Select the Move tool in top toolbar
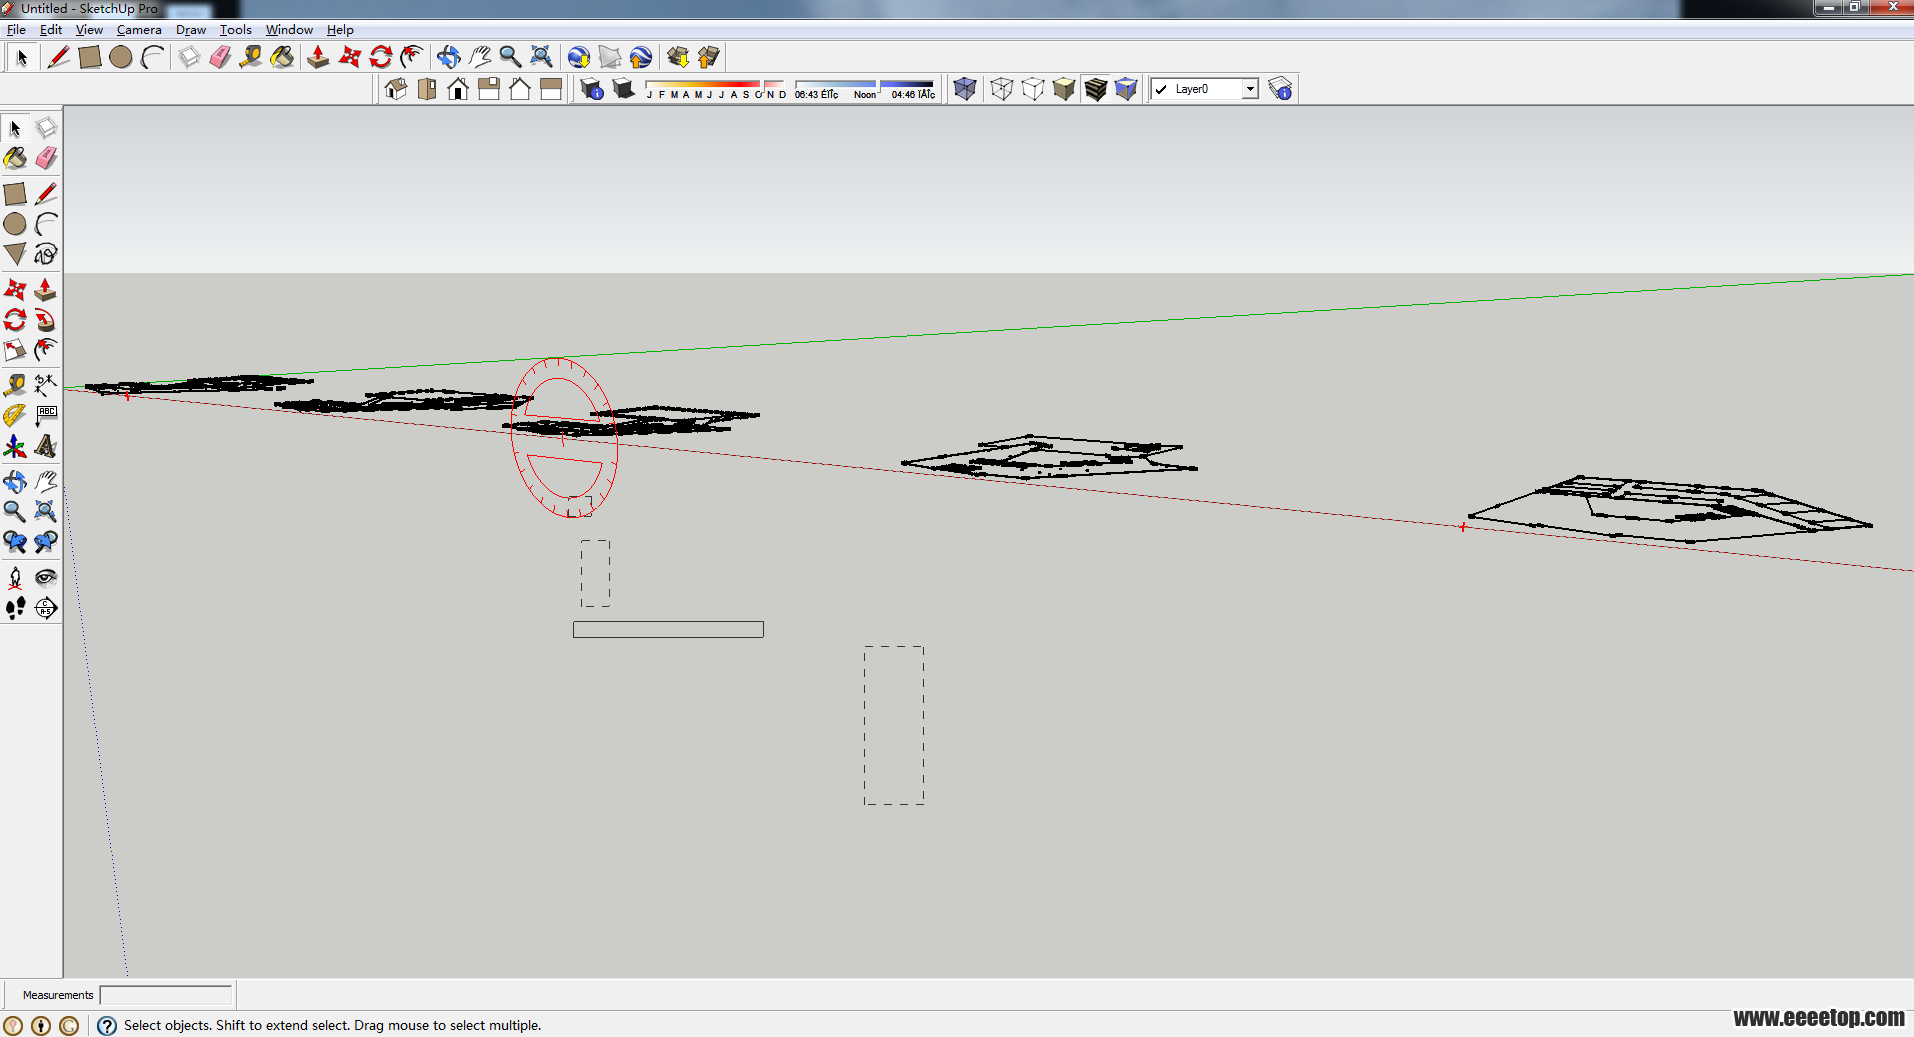The image size is (1914, 1037). (349, 57)
